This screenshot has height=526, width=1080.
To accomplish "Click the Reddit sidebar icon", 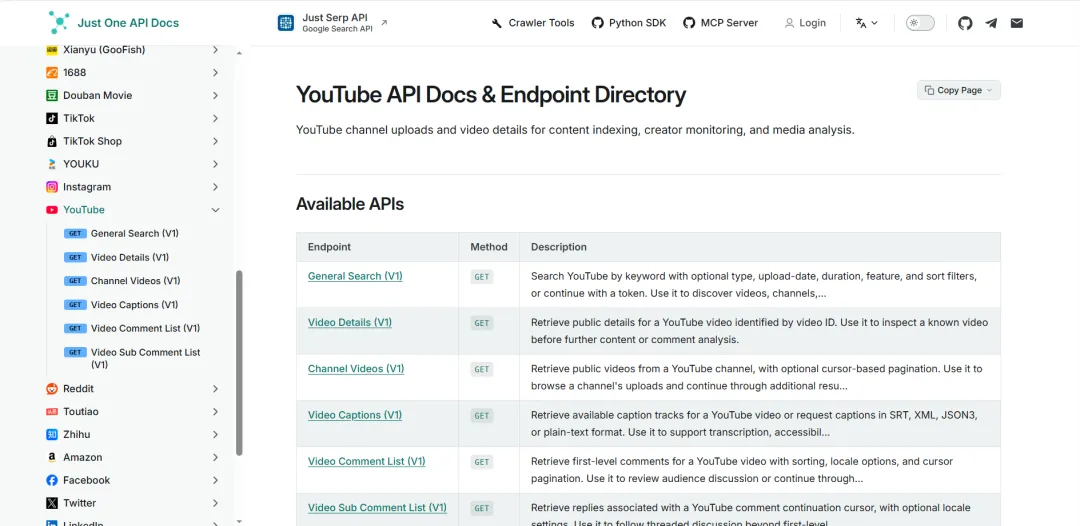I will coord(52,388).
